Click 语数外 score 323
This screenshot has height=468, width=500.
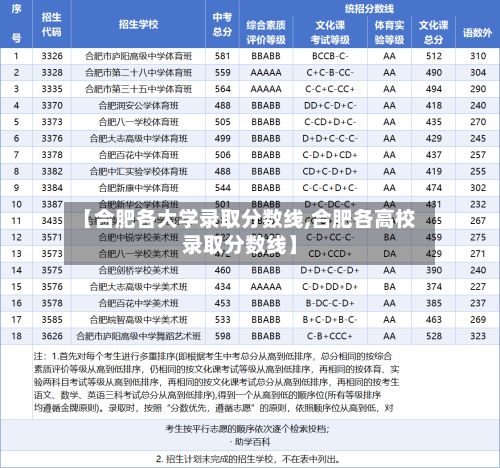[x=478, y=336]
